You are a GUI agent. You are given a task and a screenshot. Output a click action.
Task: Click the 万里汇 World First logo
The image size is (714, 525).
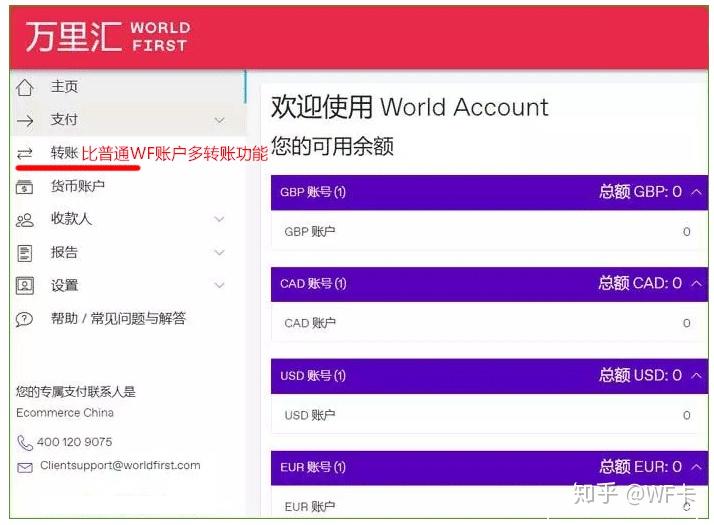coord(107,36)
